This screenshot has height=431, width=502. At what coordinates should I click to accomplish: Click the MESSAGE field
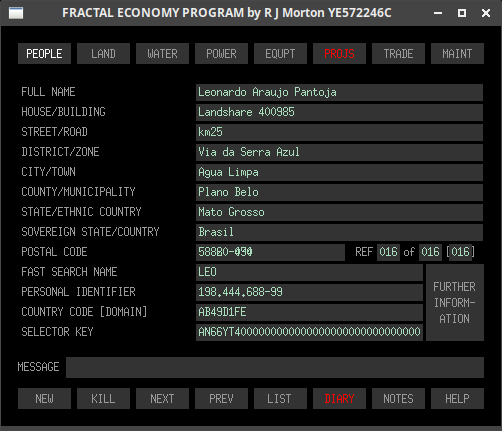(275, 367)
